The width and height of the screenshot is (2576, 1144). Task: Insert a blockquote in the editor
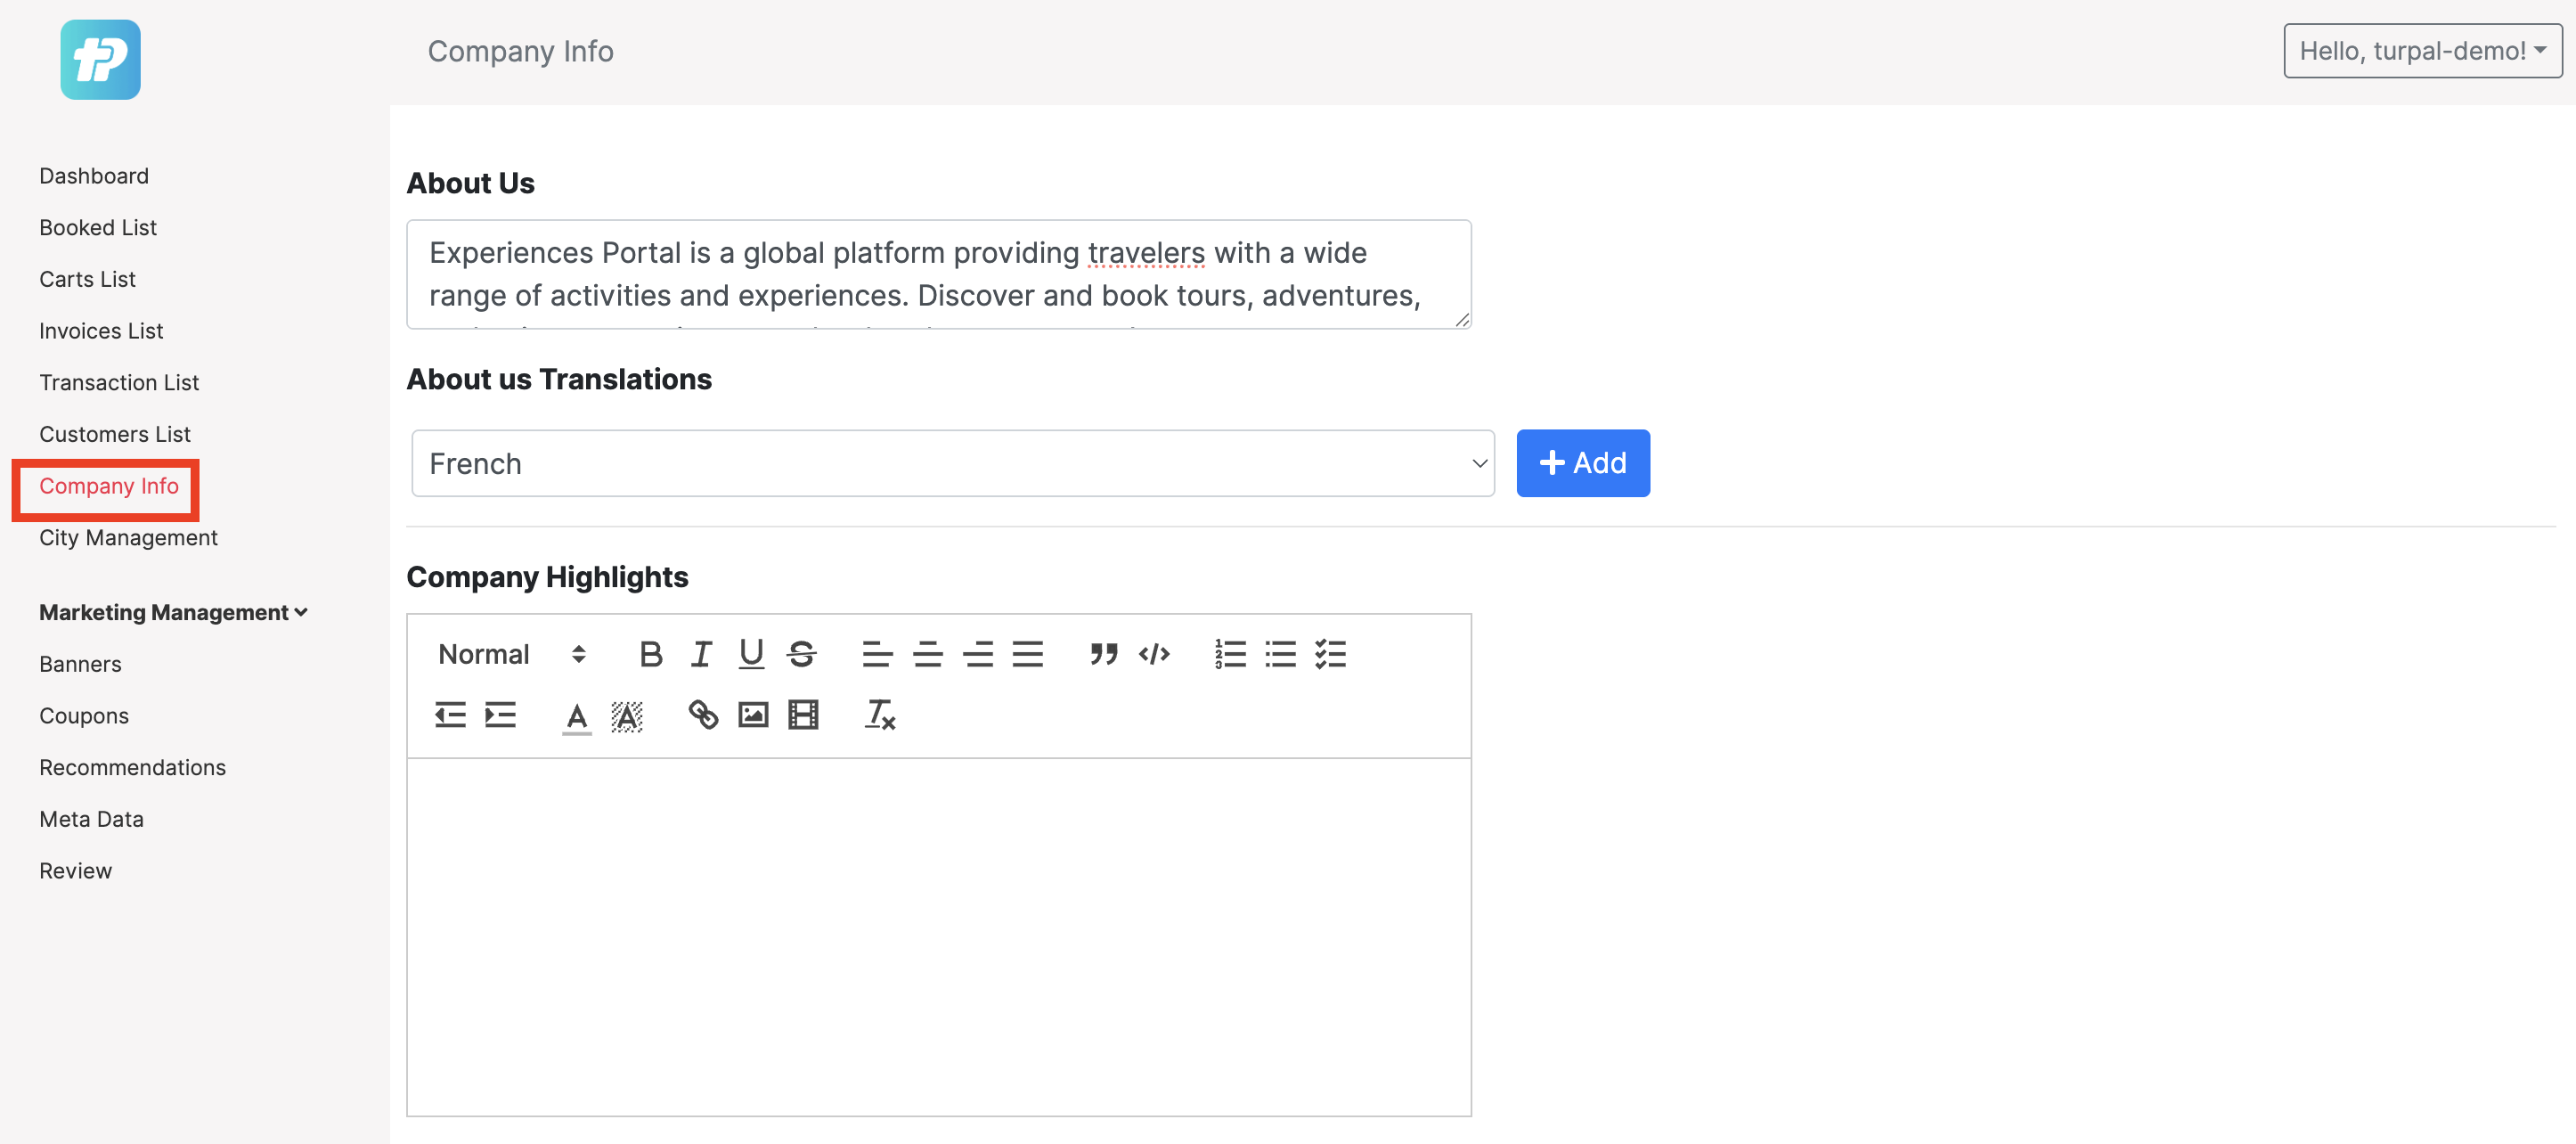pyautogui.click(x=1104, y=654)
